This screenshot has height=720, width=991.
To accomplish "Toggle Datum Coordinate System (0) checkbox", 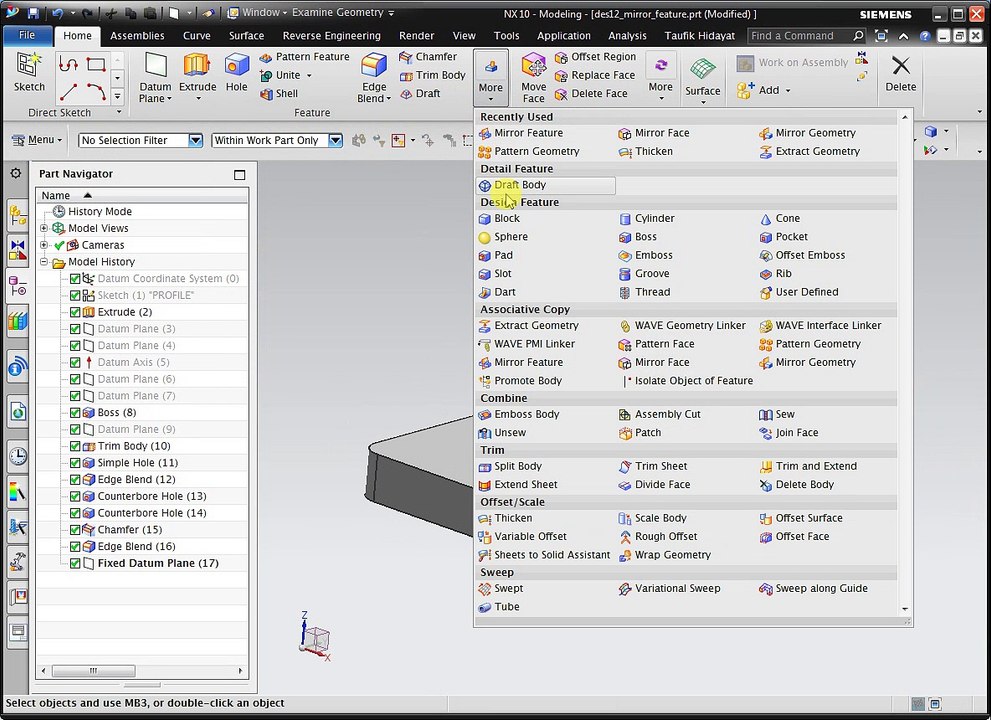I will [x=75, y=279].
